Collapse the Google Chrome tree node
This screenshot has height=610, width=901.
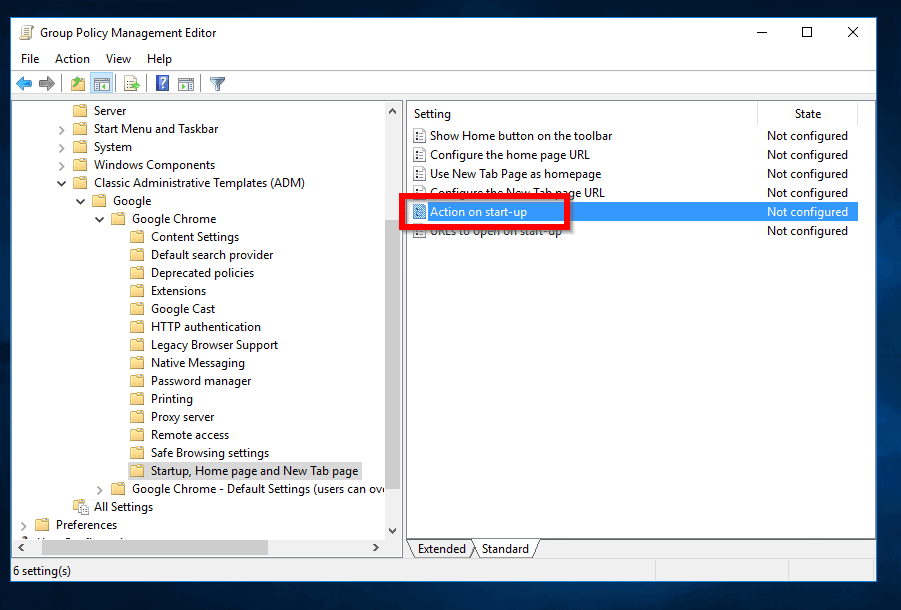tap(100, 219)
